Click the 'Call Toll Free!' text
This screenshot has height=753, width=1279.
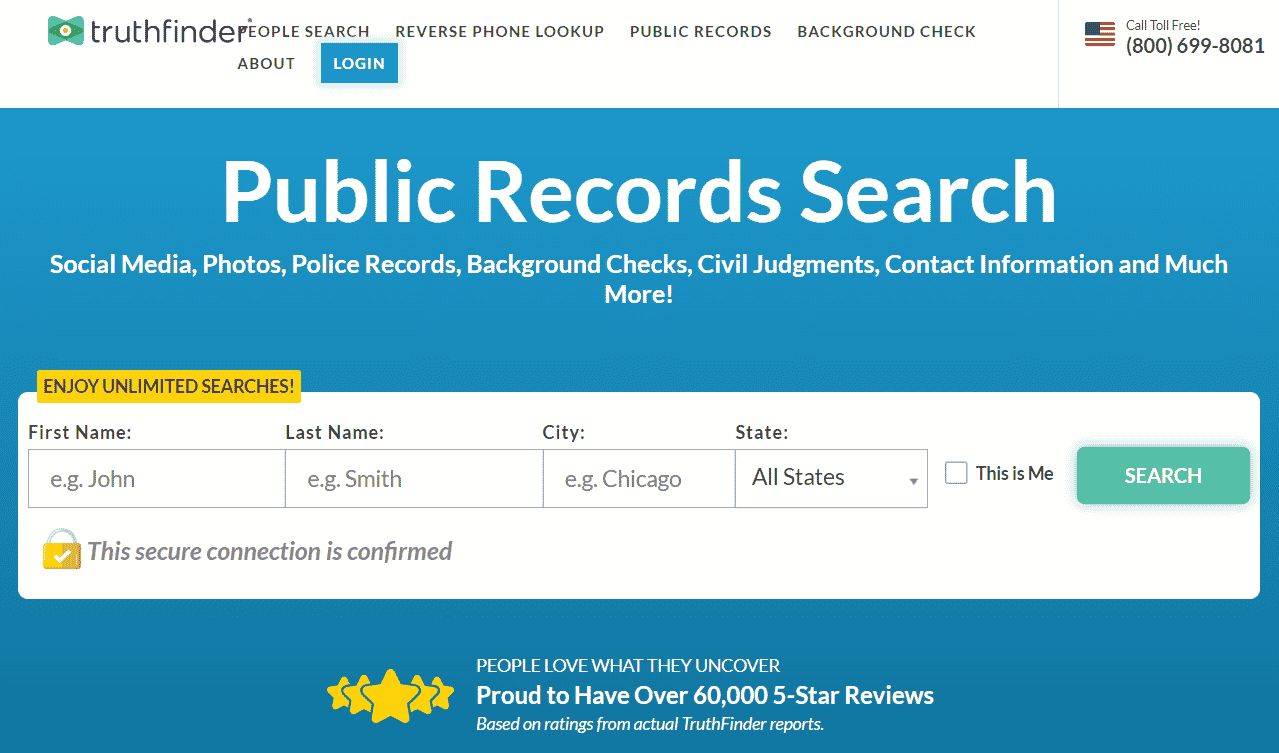[x=1163, y=25]
